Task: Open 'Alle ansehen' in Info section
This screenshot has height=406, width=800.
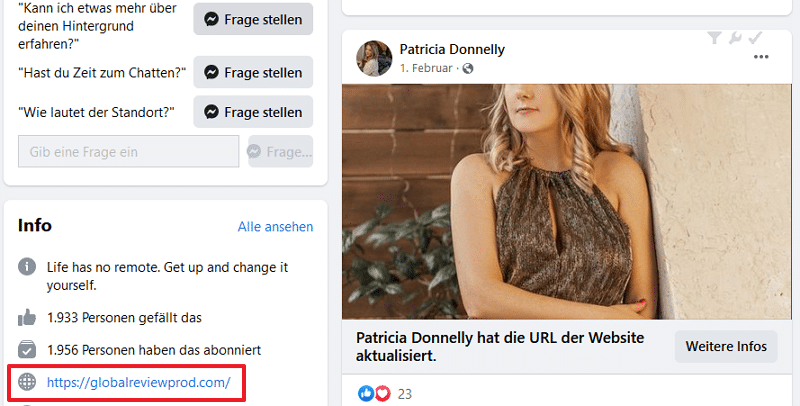Action: (276, 226)
